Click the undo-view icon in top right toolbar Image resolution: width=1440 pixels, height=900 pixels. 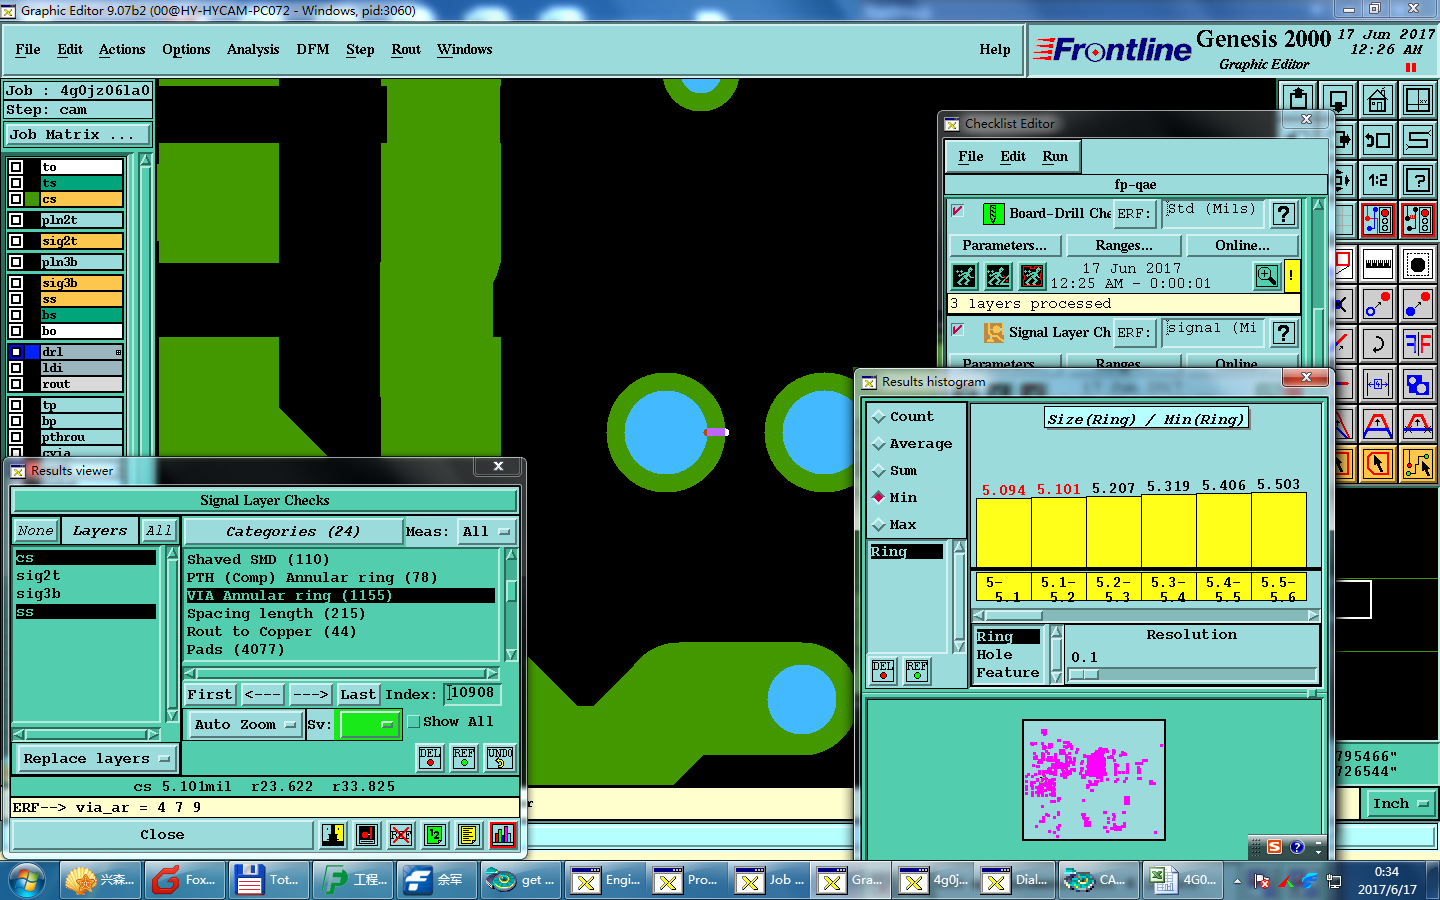[1378, 140]
